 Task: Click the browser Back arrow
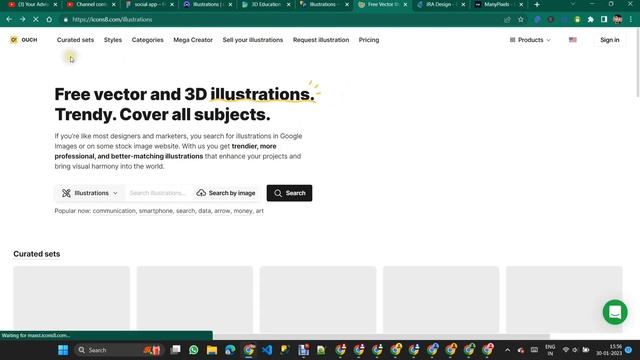click(x=9, y=19)
